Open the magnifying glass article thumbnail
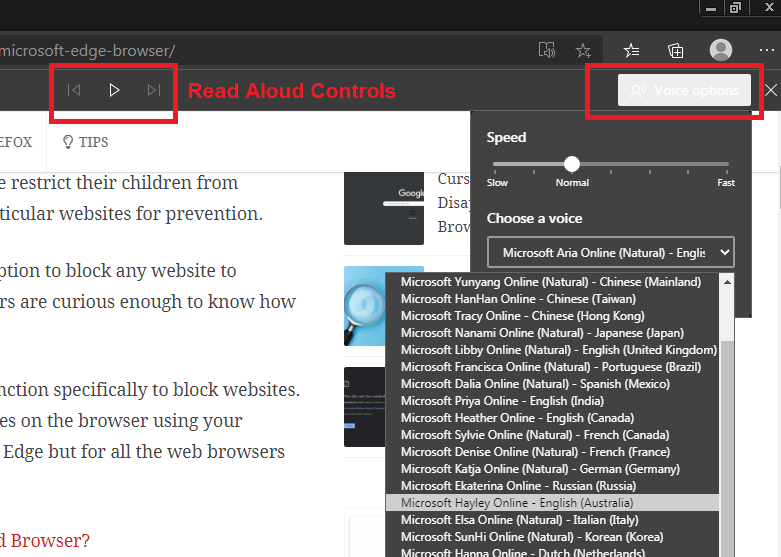This screenshot has height=557, width=781. point(365,306)
